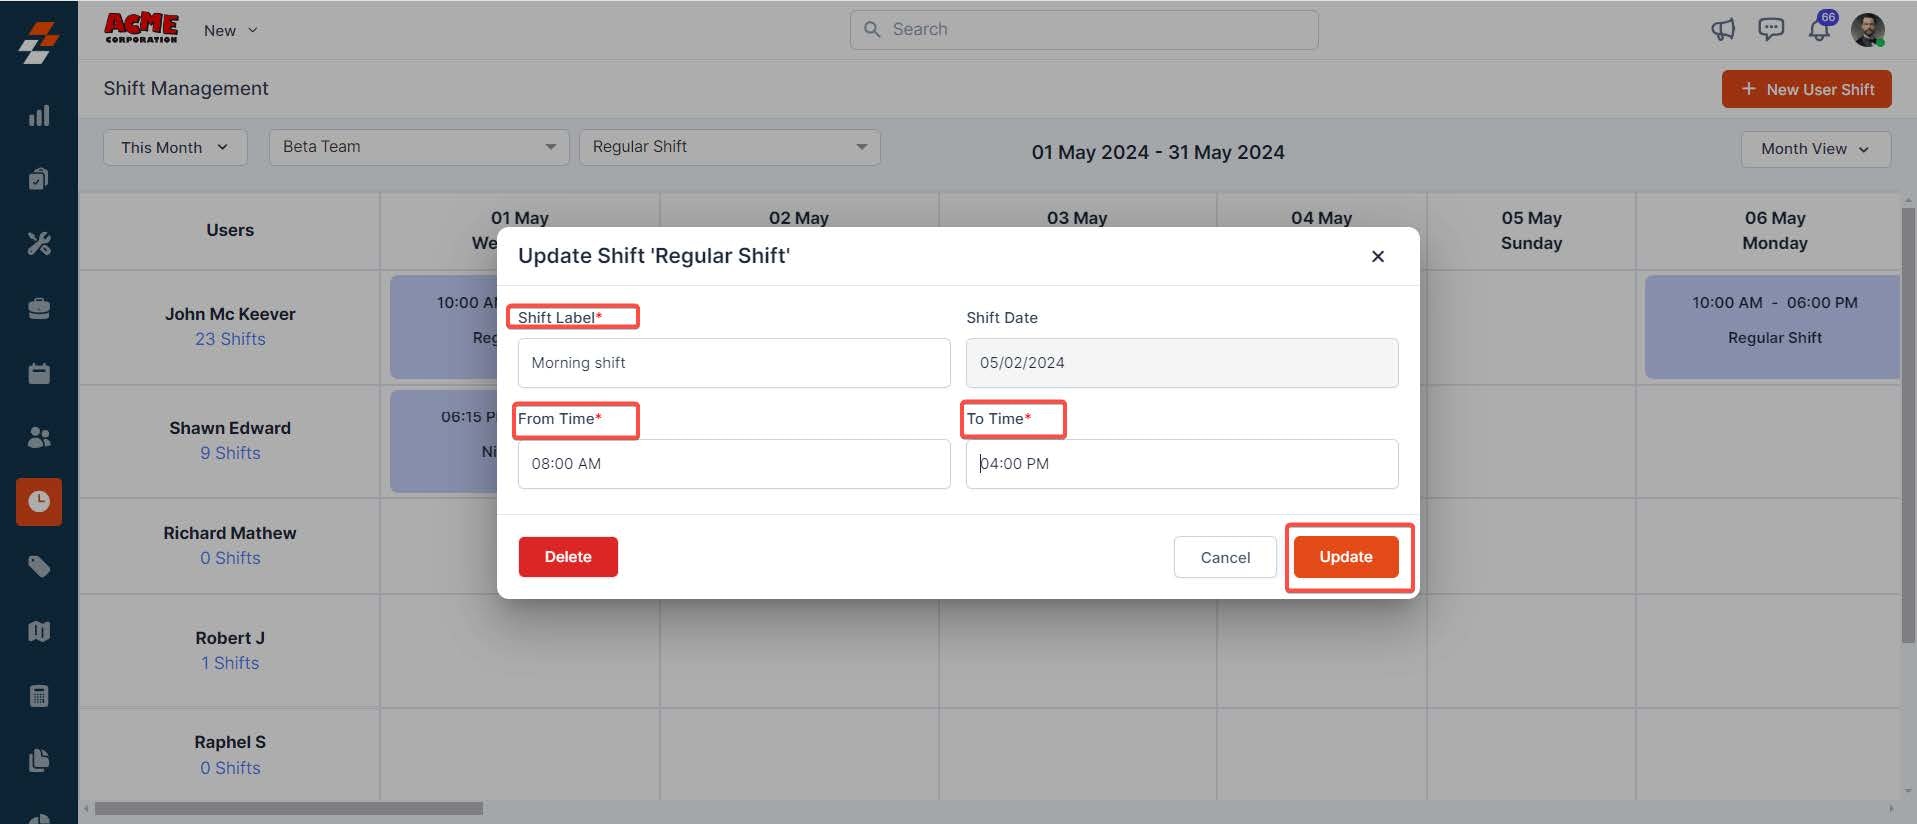Click the From Time field
The image size is (1917, 824).
734,464
